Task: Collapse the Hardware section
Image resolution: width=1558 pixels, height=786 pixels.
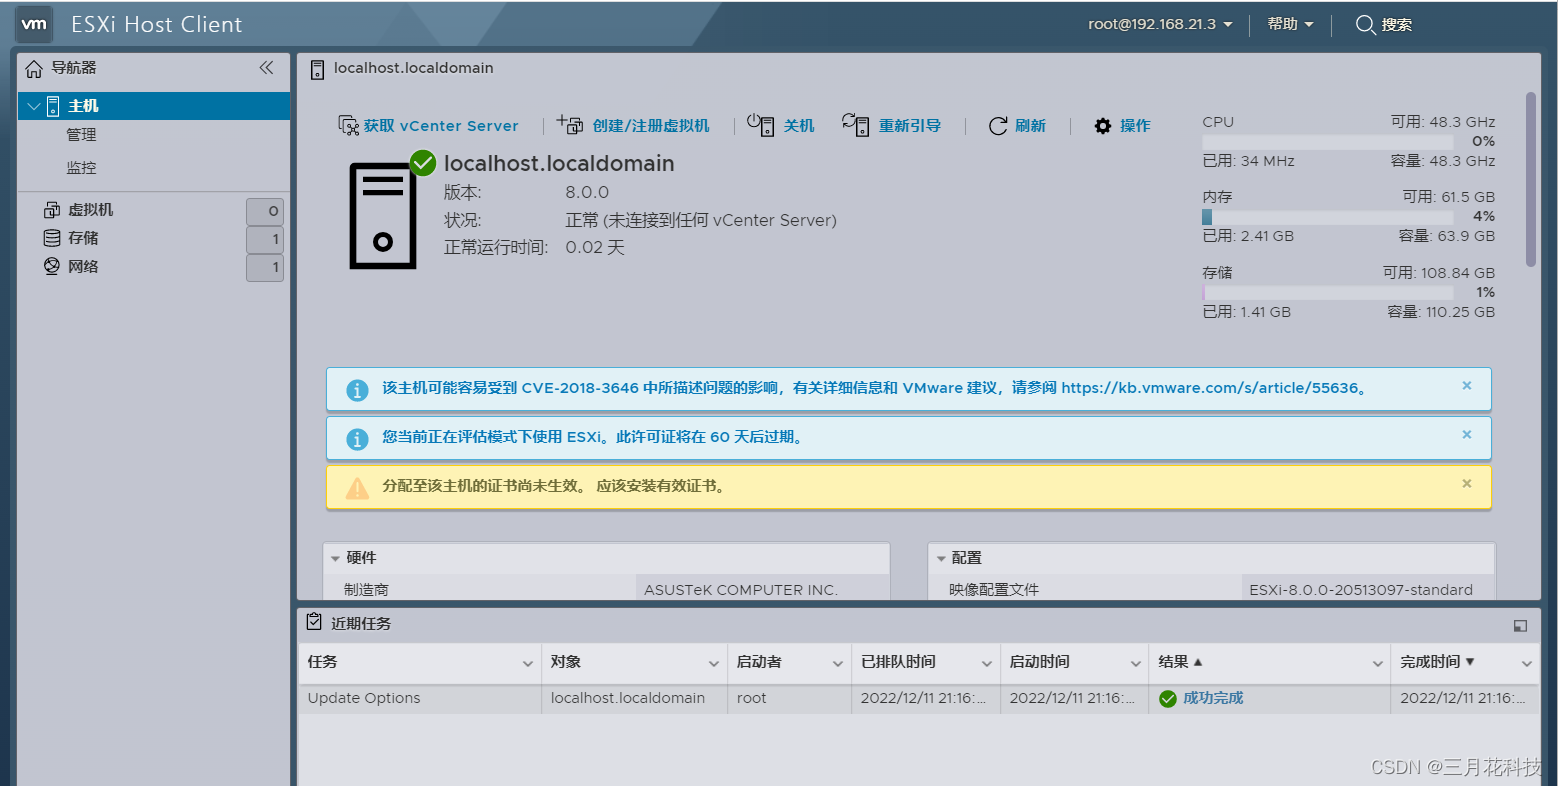Action: coord(335,559)
